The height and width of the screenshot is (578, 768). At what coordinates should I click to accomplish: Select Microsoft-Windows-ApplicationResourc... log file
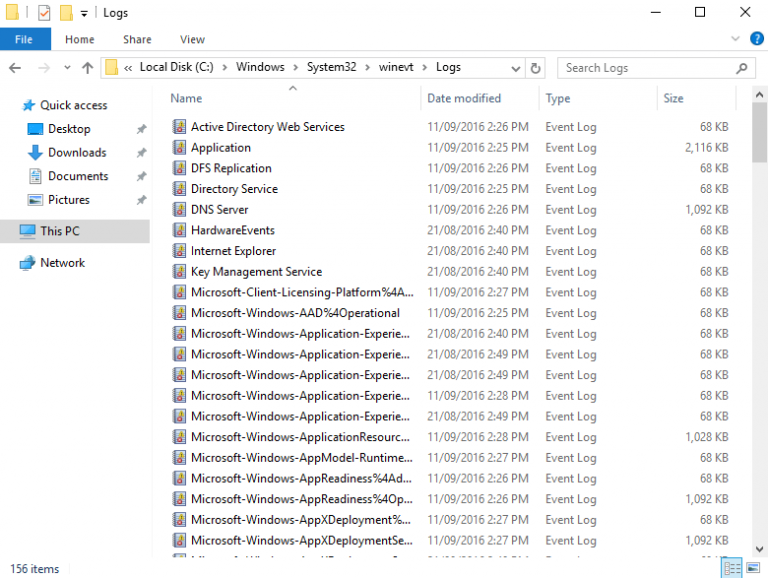pos(300,437)
